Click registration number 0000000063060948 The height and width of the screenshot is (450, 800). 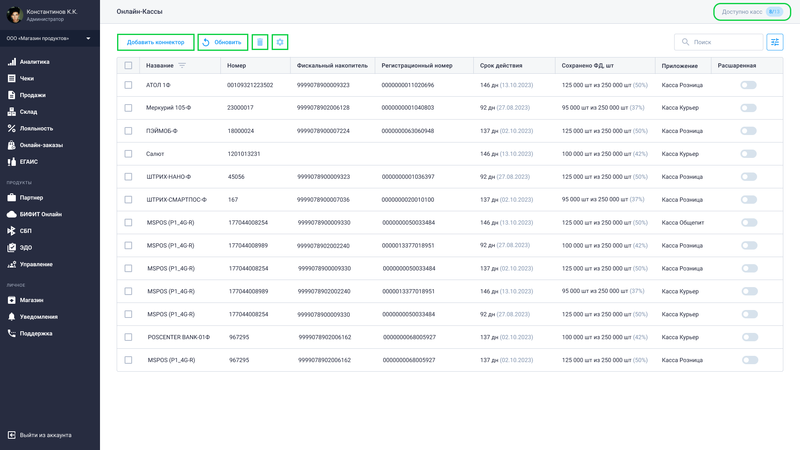(x=408, y=131)
